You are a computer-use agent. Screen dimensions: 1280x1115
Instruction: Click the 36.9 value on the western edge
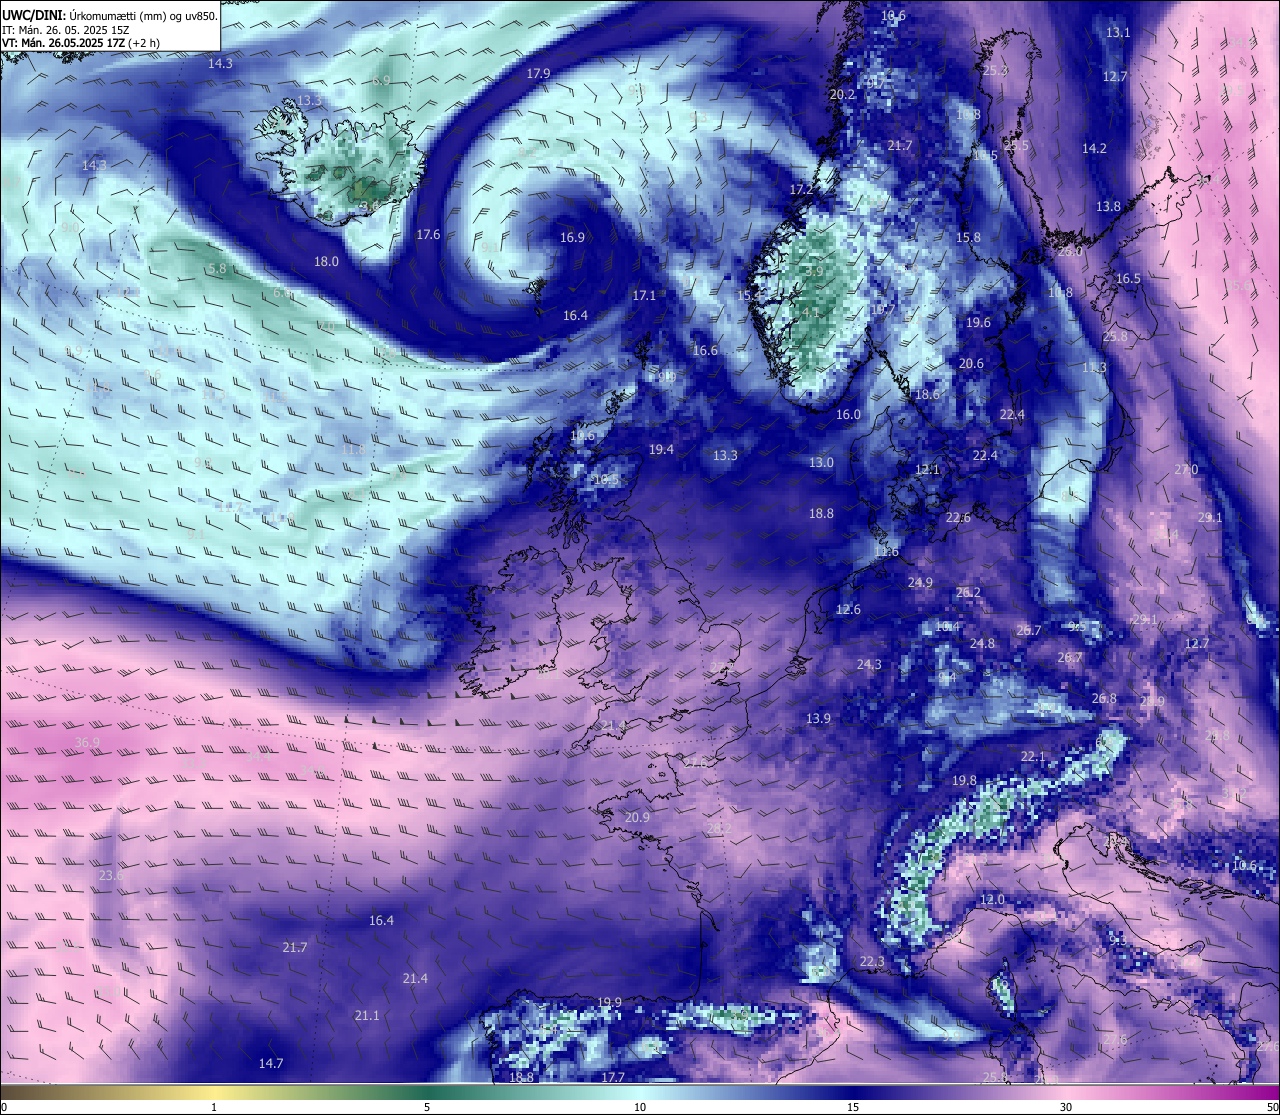click(x=87, y=743)
